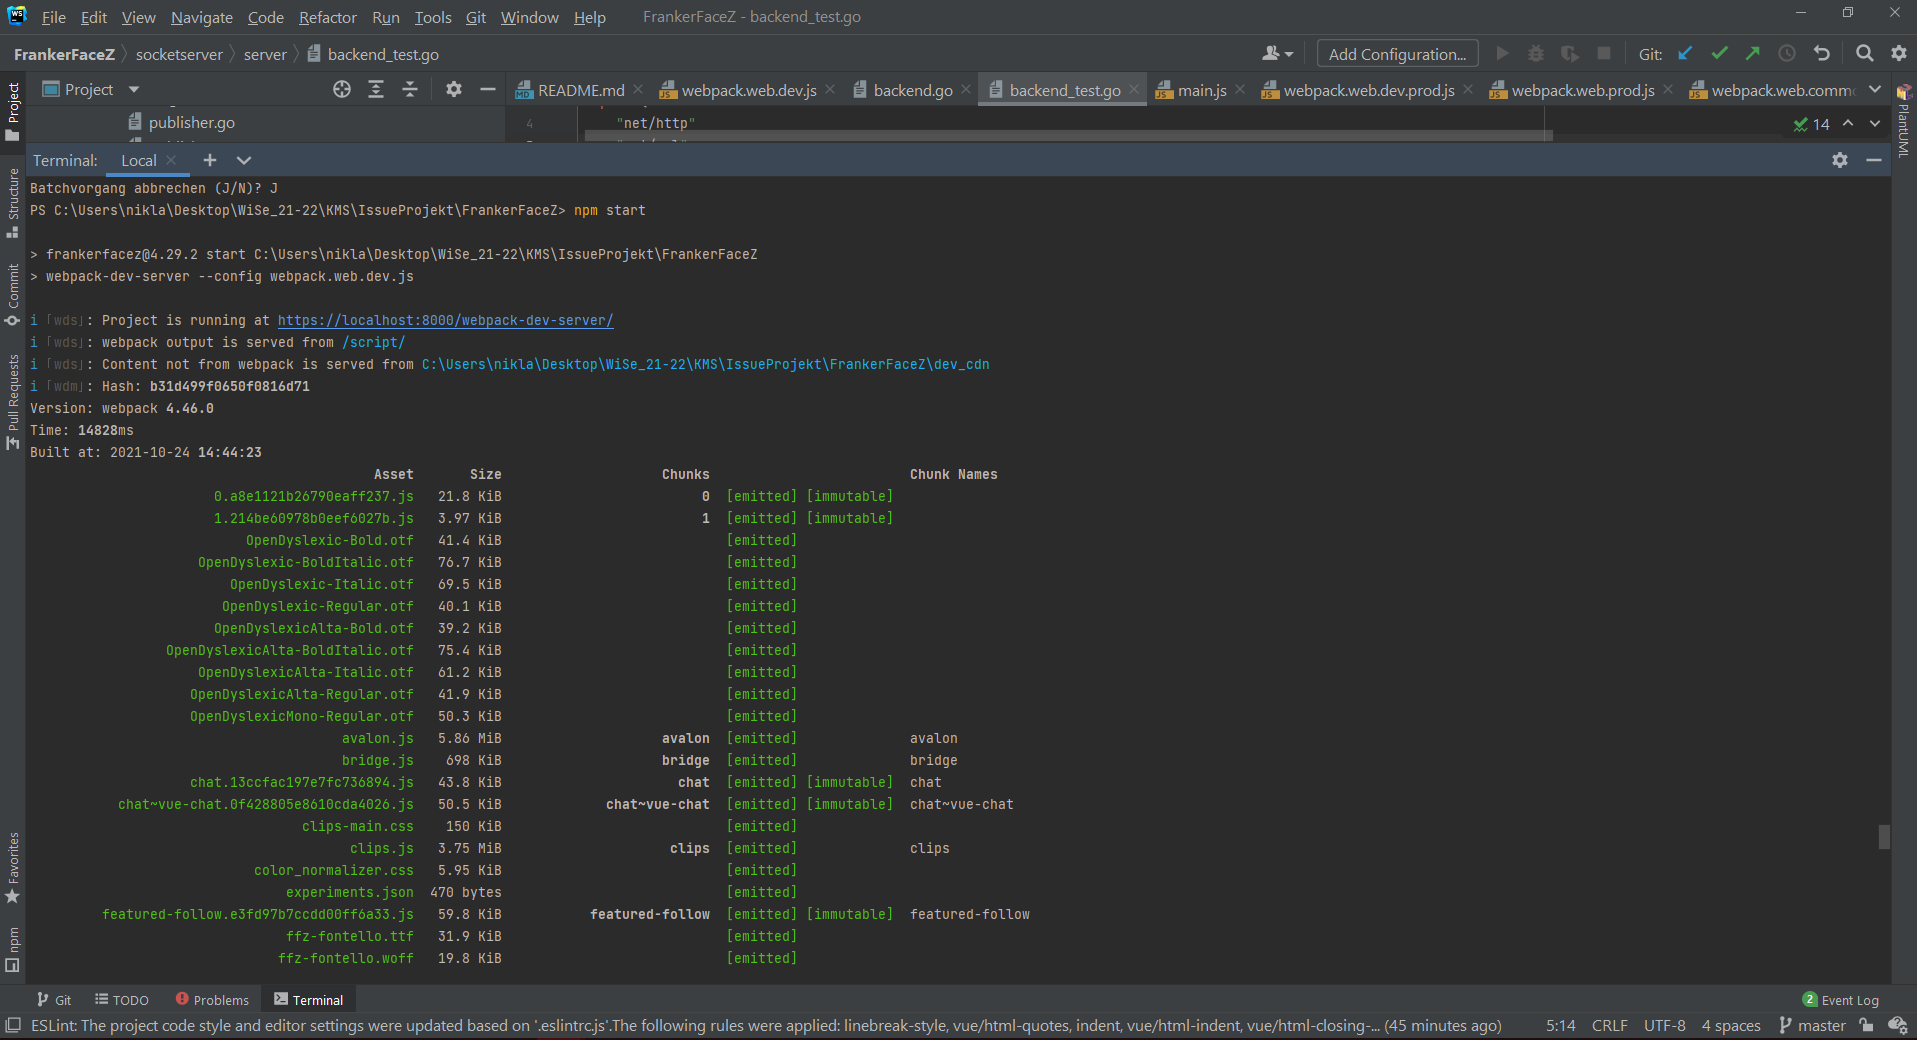This screenshot has height=1040, width=1917.
Task: Toggle the Structure side tool window
Action: click(13, 202)
